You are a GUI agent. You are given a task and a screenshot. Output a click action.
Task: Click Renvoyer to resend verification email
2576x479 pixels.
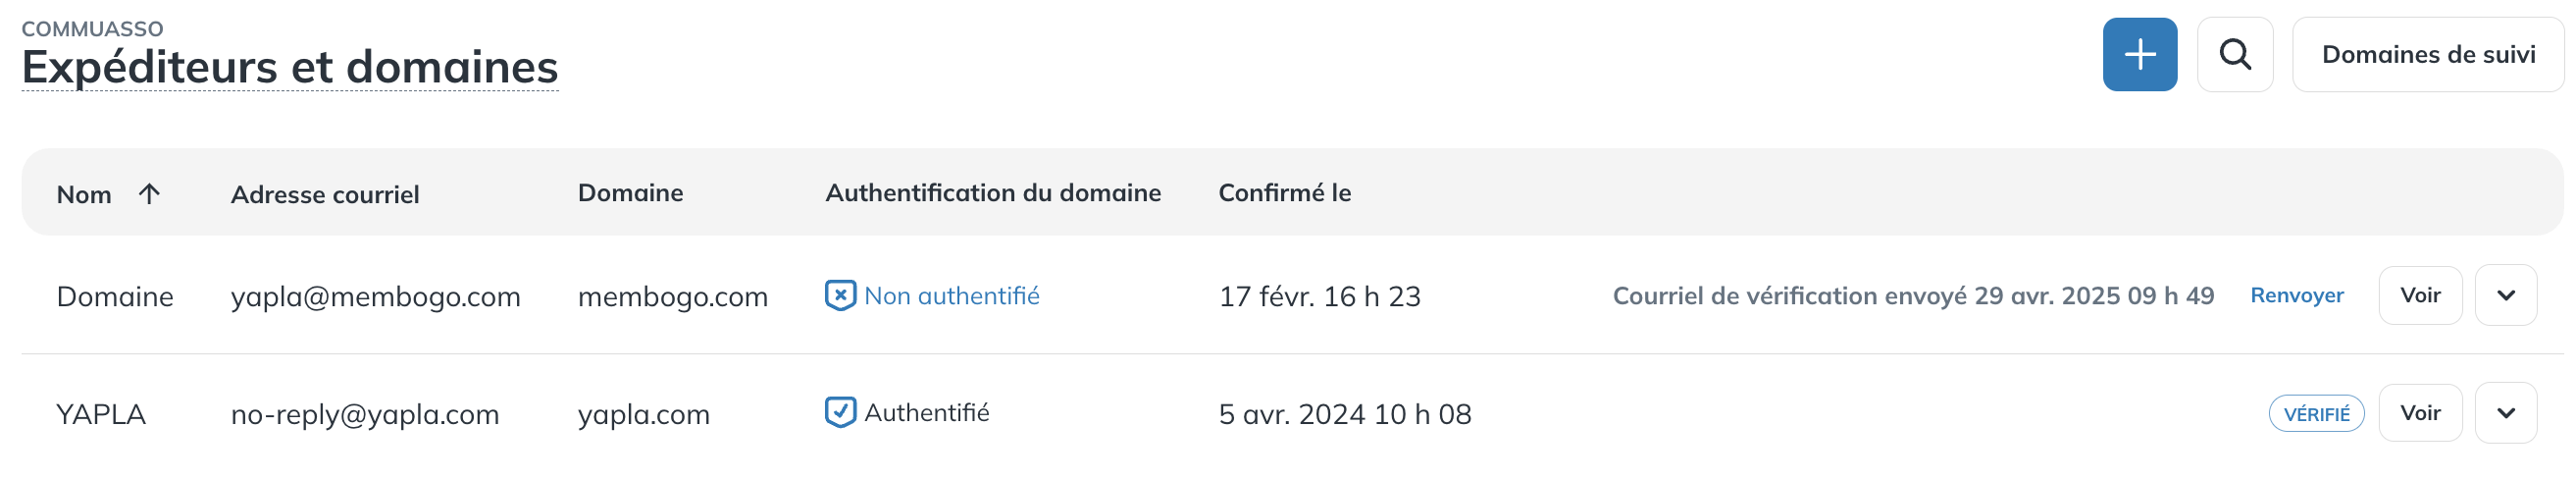(x=2296, y=296)
